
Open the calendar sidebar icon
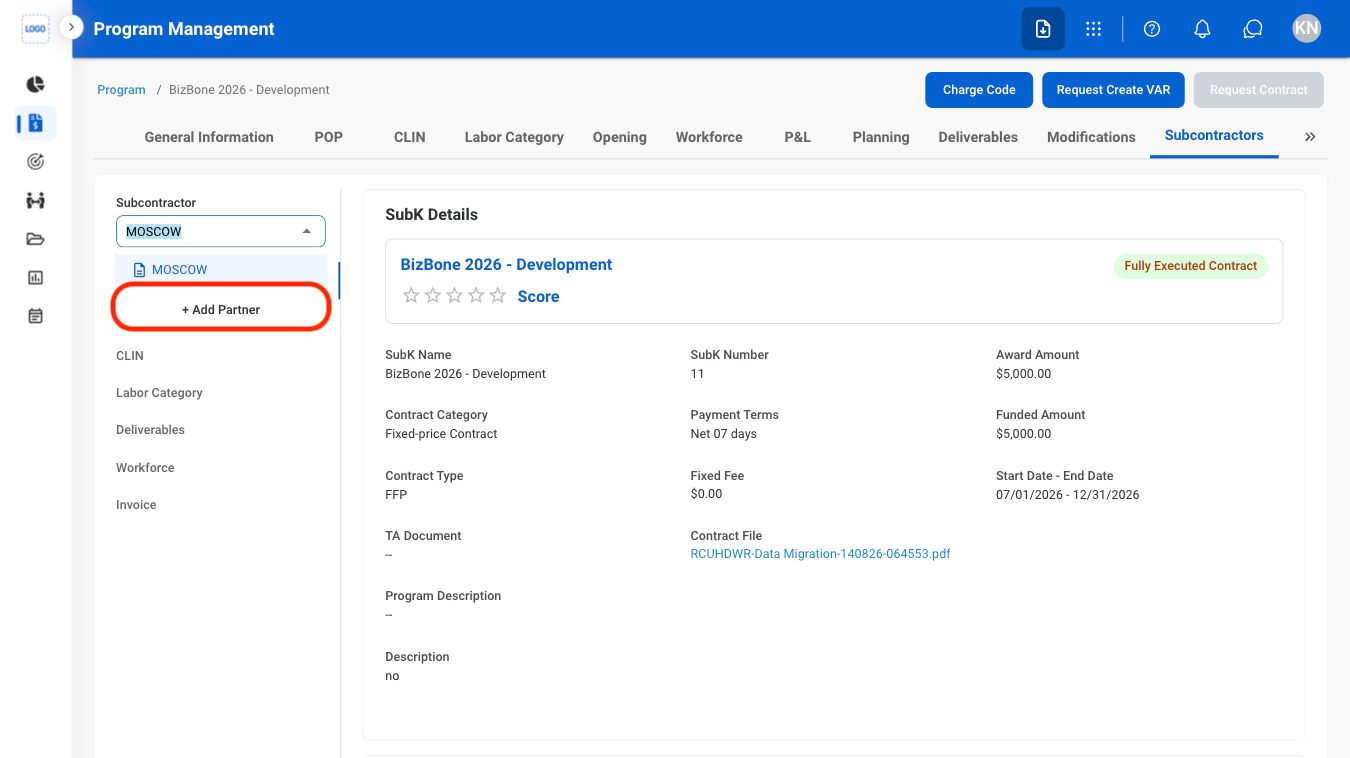tap(35, 316)
